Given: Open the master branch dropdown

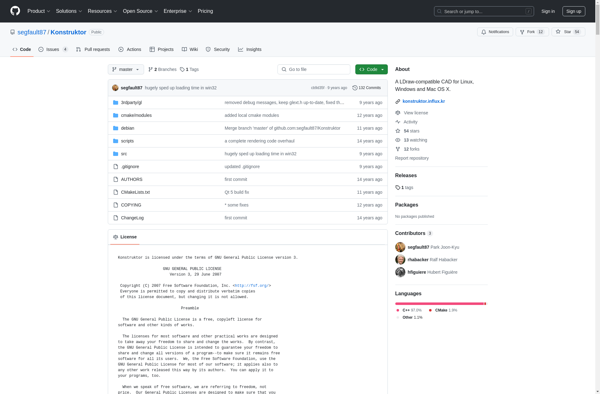Looking at the screenshot, I should (126, 69).
